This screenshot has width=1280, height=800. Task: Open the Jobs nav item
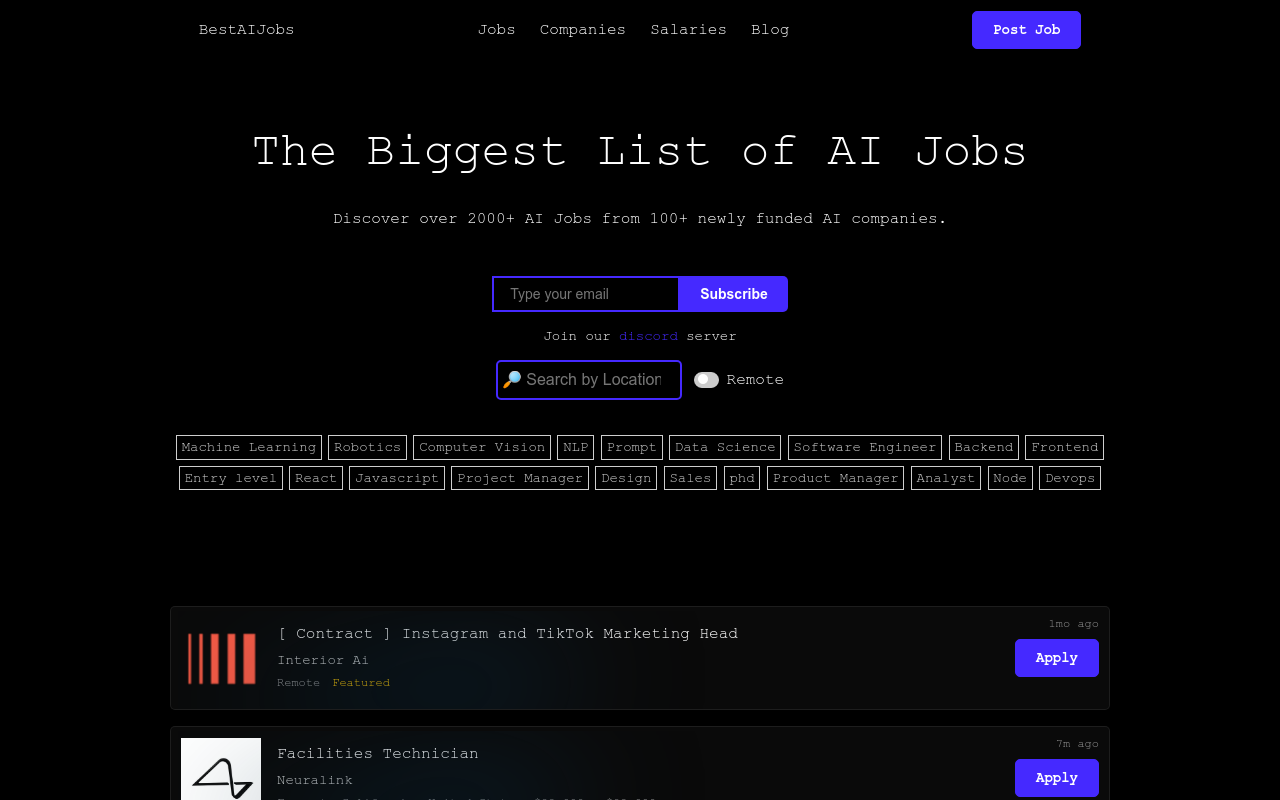[496, 30]
